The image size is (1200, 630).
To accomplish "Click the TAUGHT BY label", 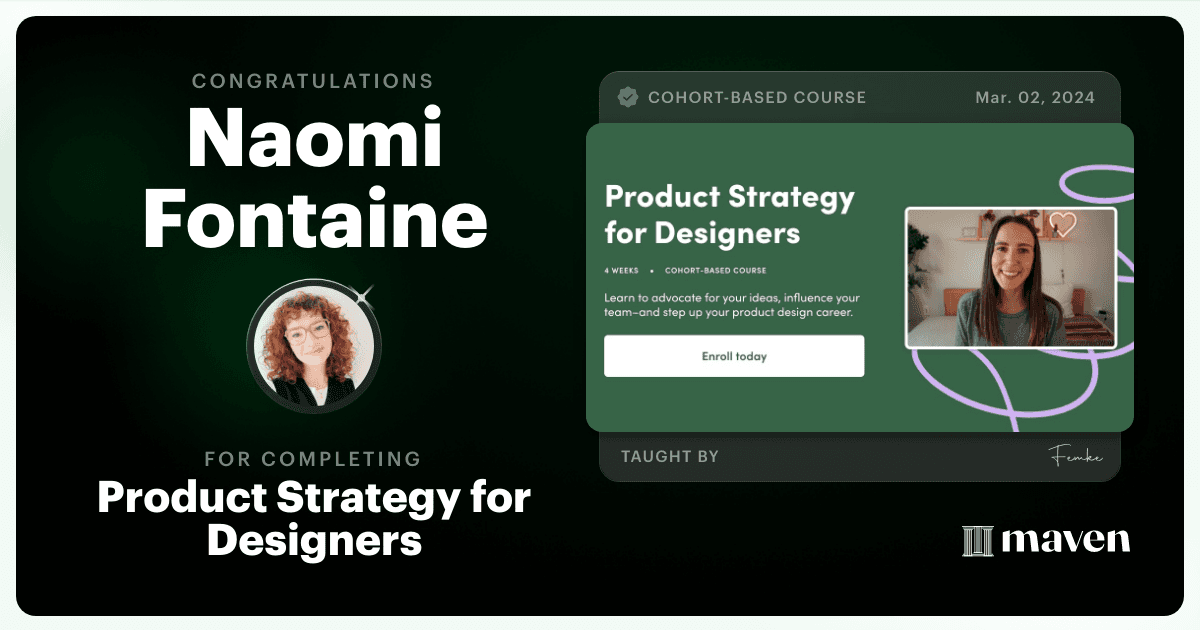I will coord(670,457).
